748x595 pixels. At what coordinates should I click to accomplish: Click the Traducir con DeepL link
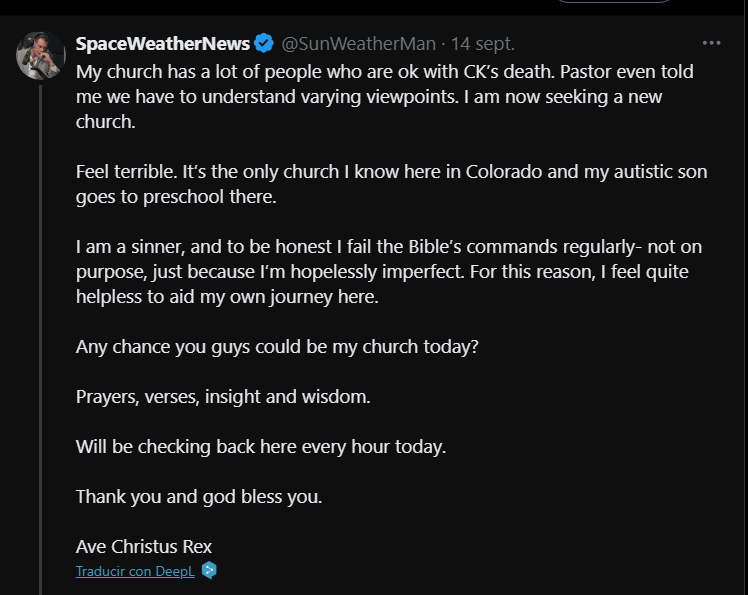(135, 572)
